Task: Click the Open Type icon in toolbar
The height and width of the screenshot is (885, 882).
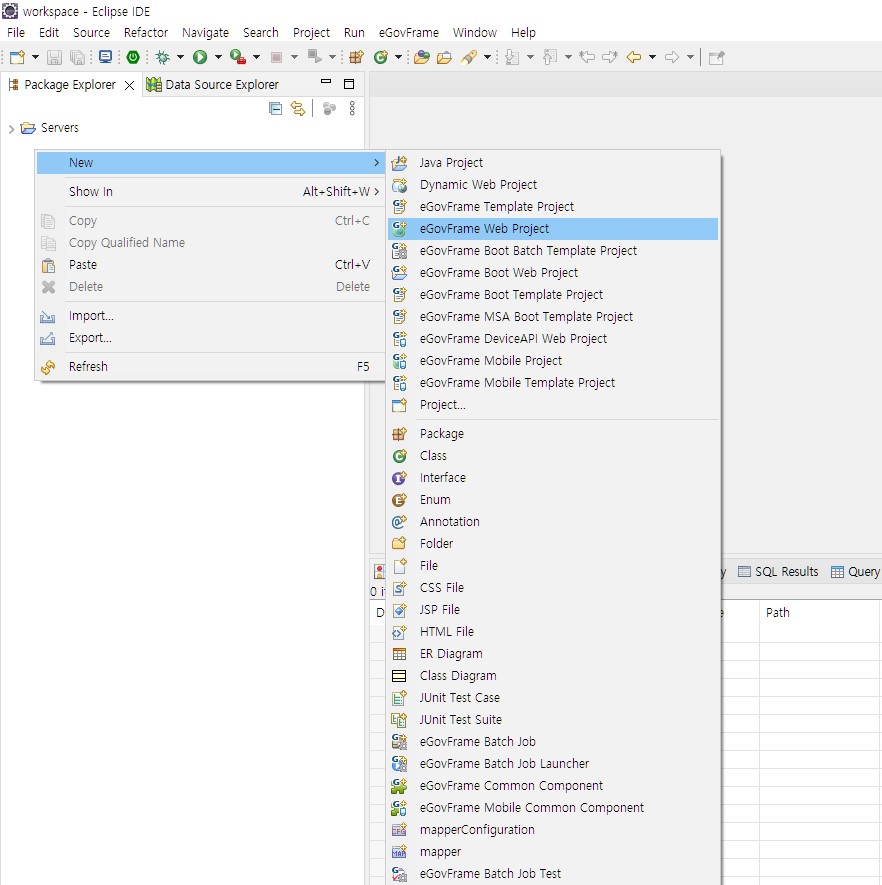Action: point(420,58)
